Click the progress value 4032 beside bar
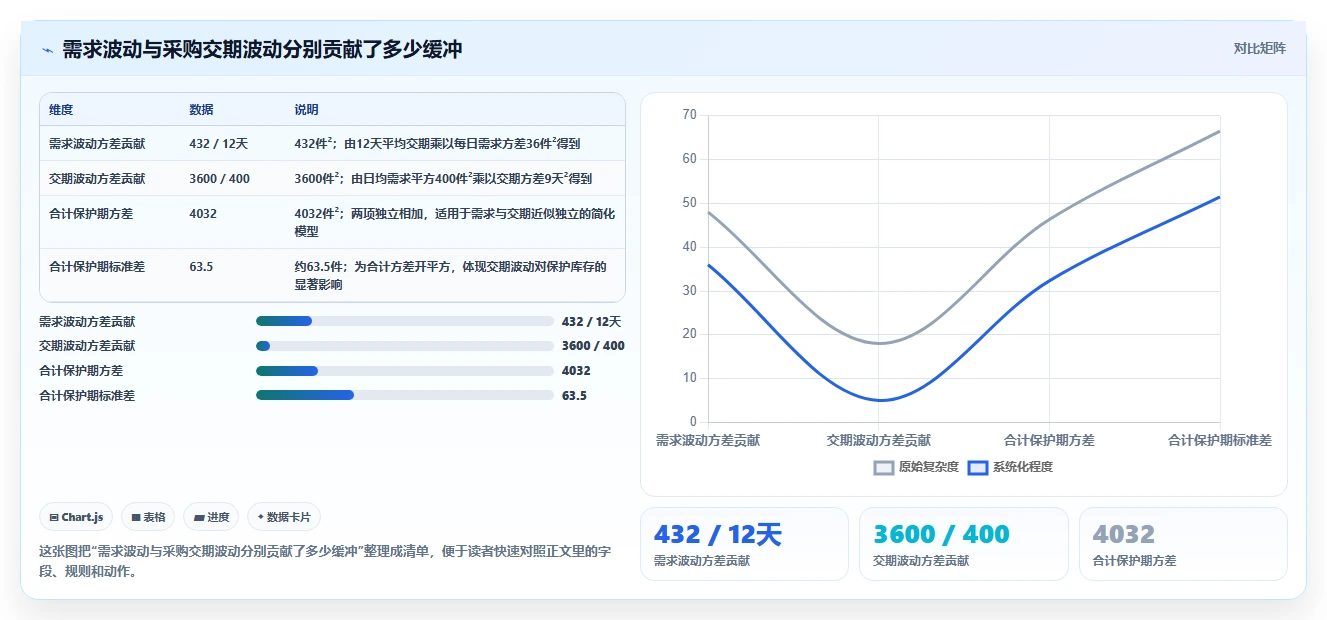Screen dimensions: 1327x620 coord(576,371)
